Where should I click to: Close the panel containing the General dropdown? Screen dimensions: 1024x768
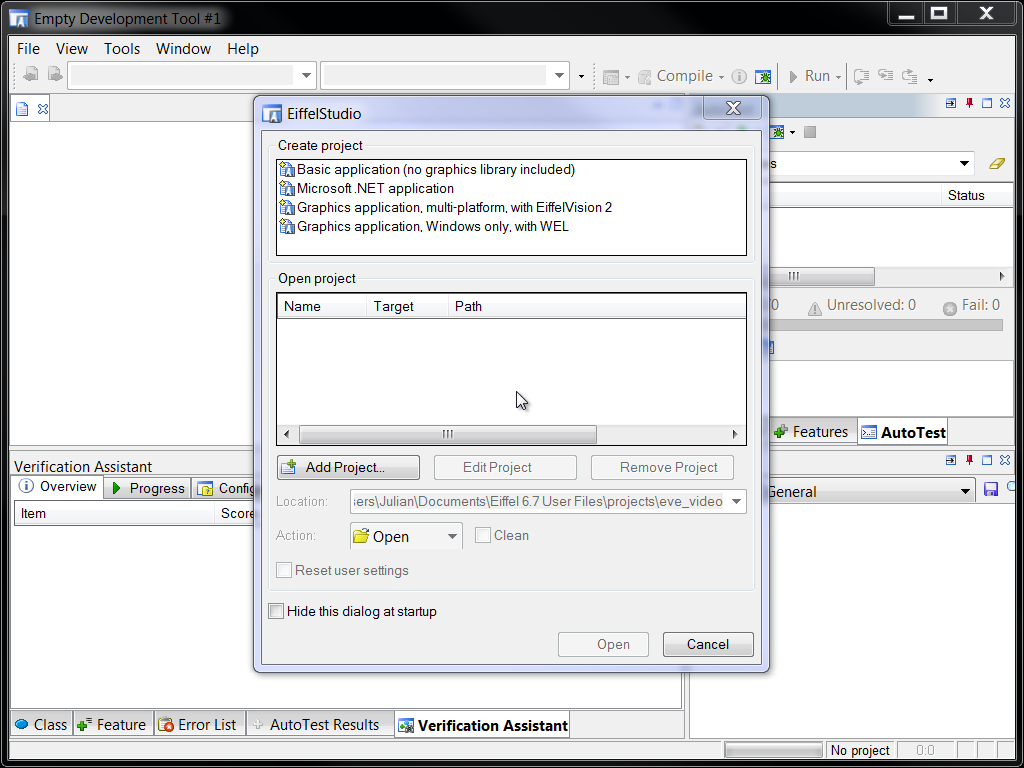[1005, 460]
